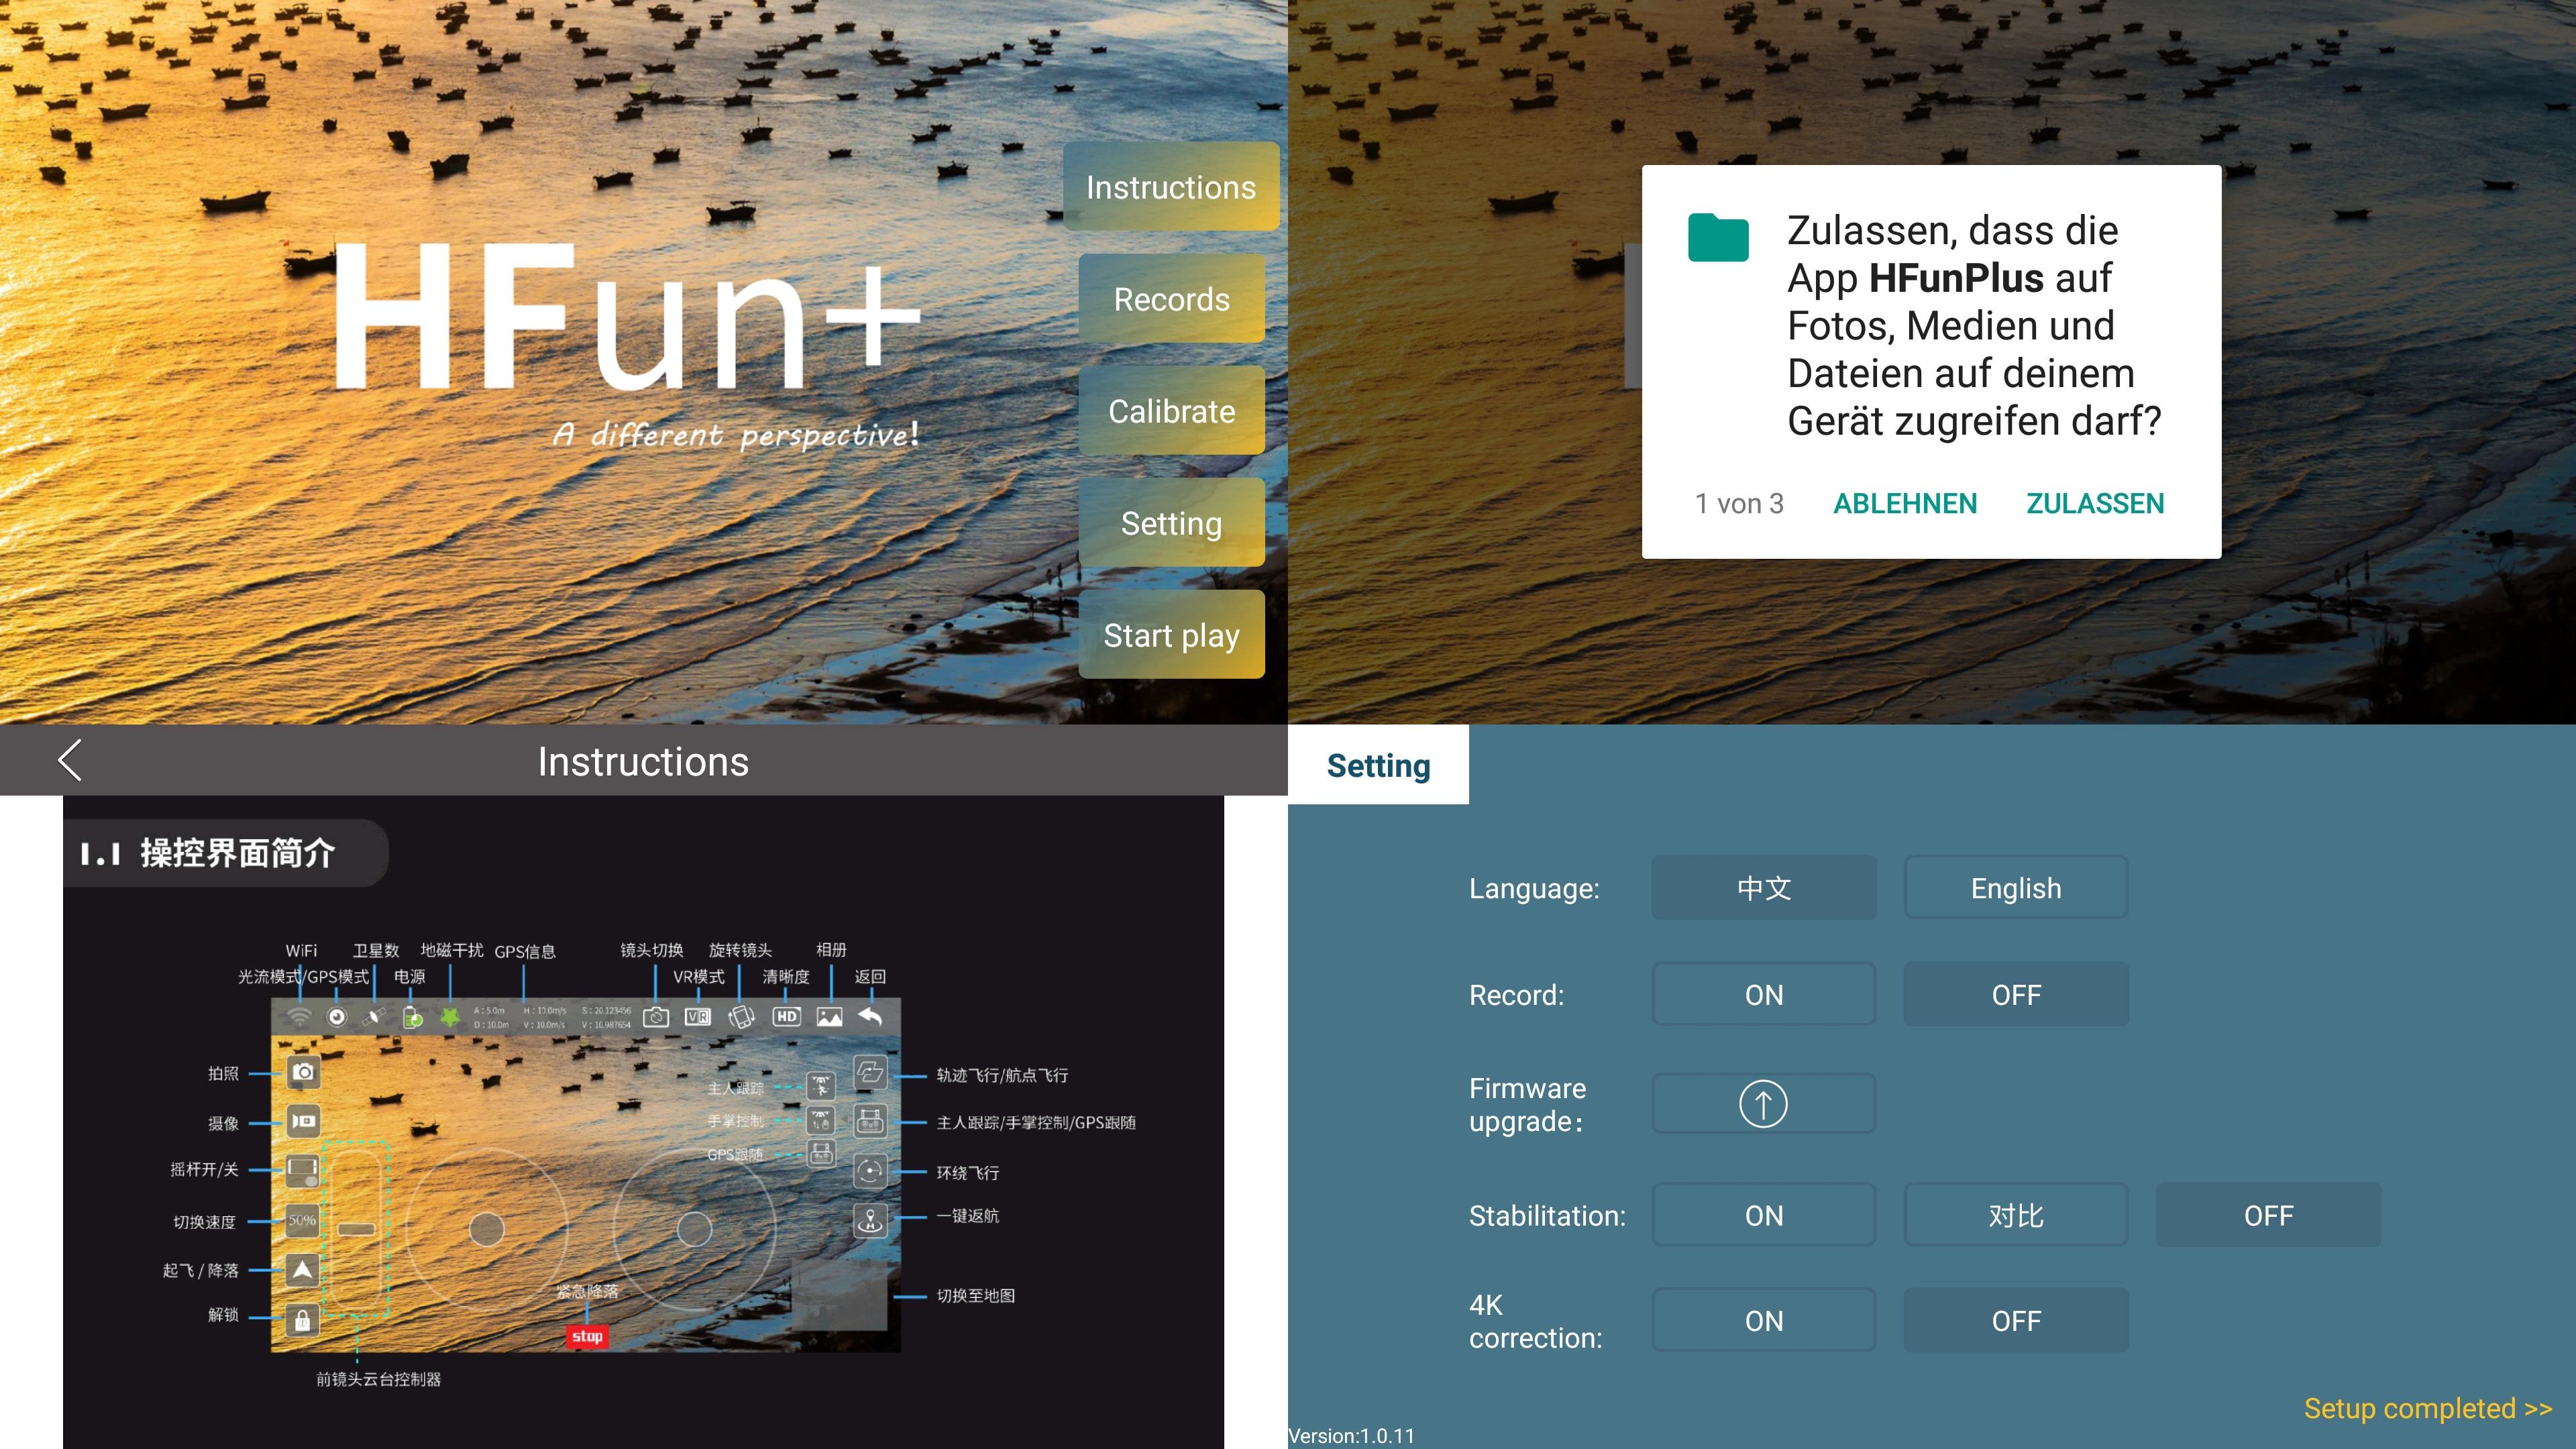Viewport: 2576px width, 1449px height.
Task: Select English as language
Action: (x=2015, y=888)
